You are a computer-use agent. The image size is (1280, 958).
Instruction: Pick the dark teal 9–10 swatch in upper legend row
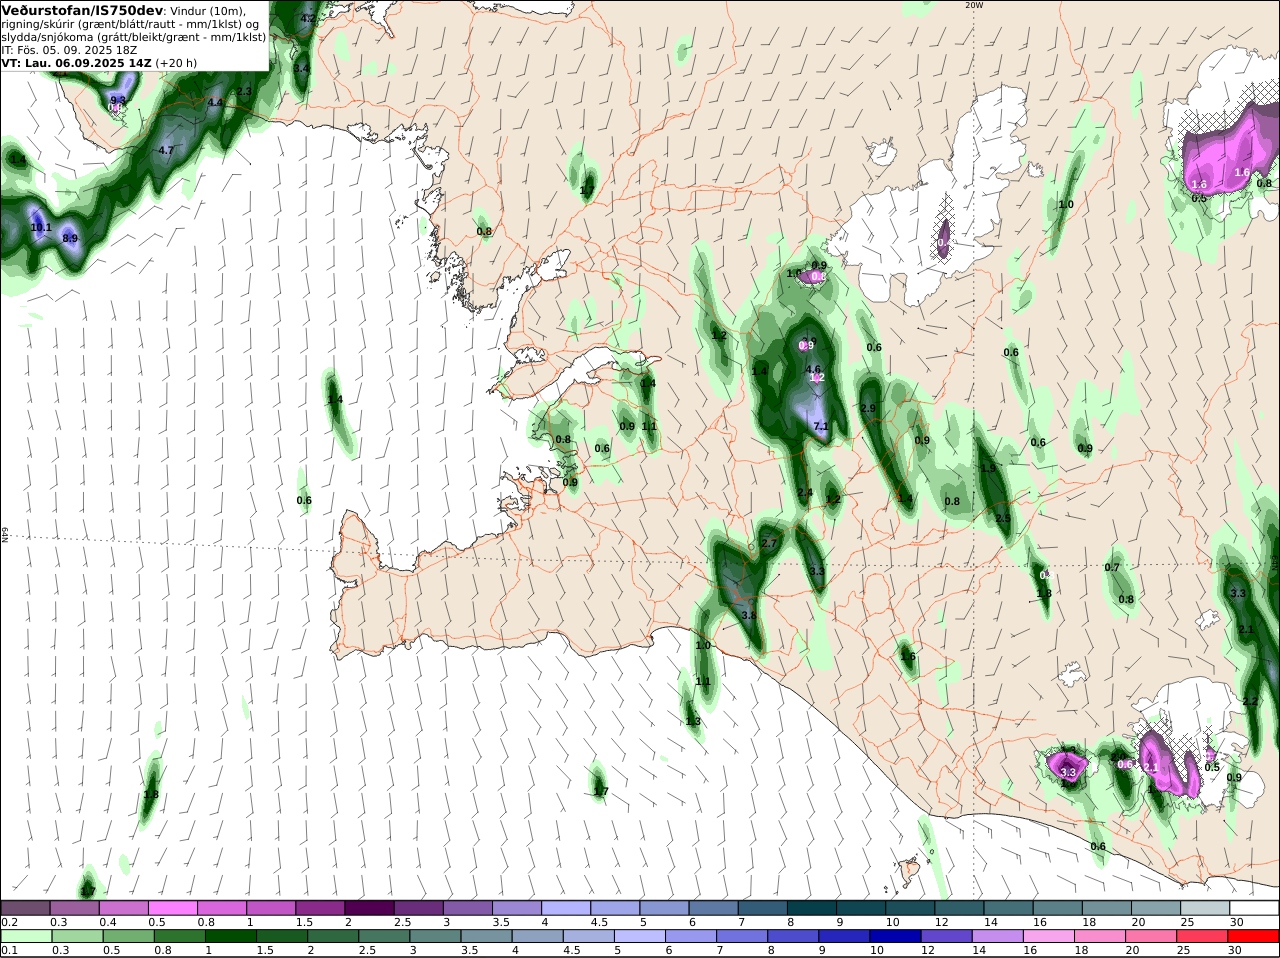[x=861, y=908]
